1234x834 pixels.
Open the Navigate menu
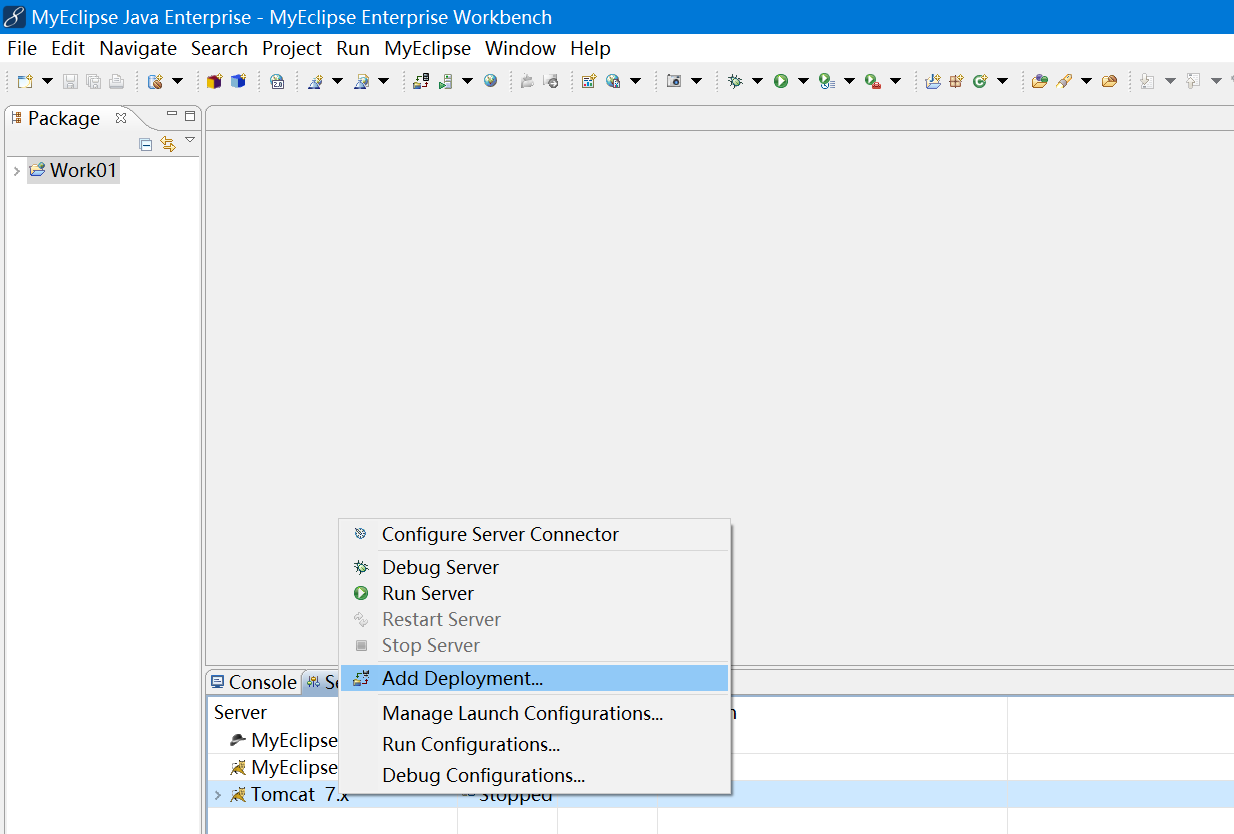pyautogui.click(x=138, y=48)
